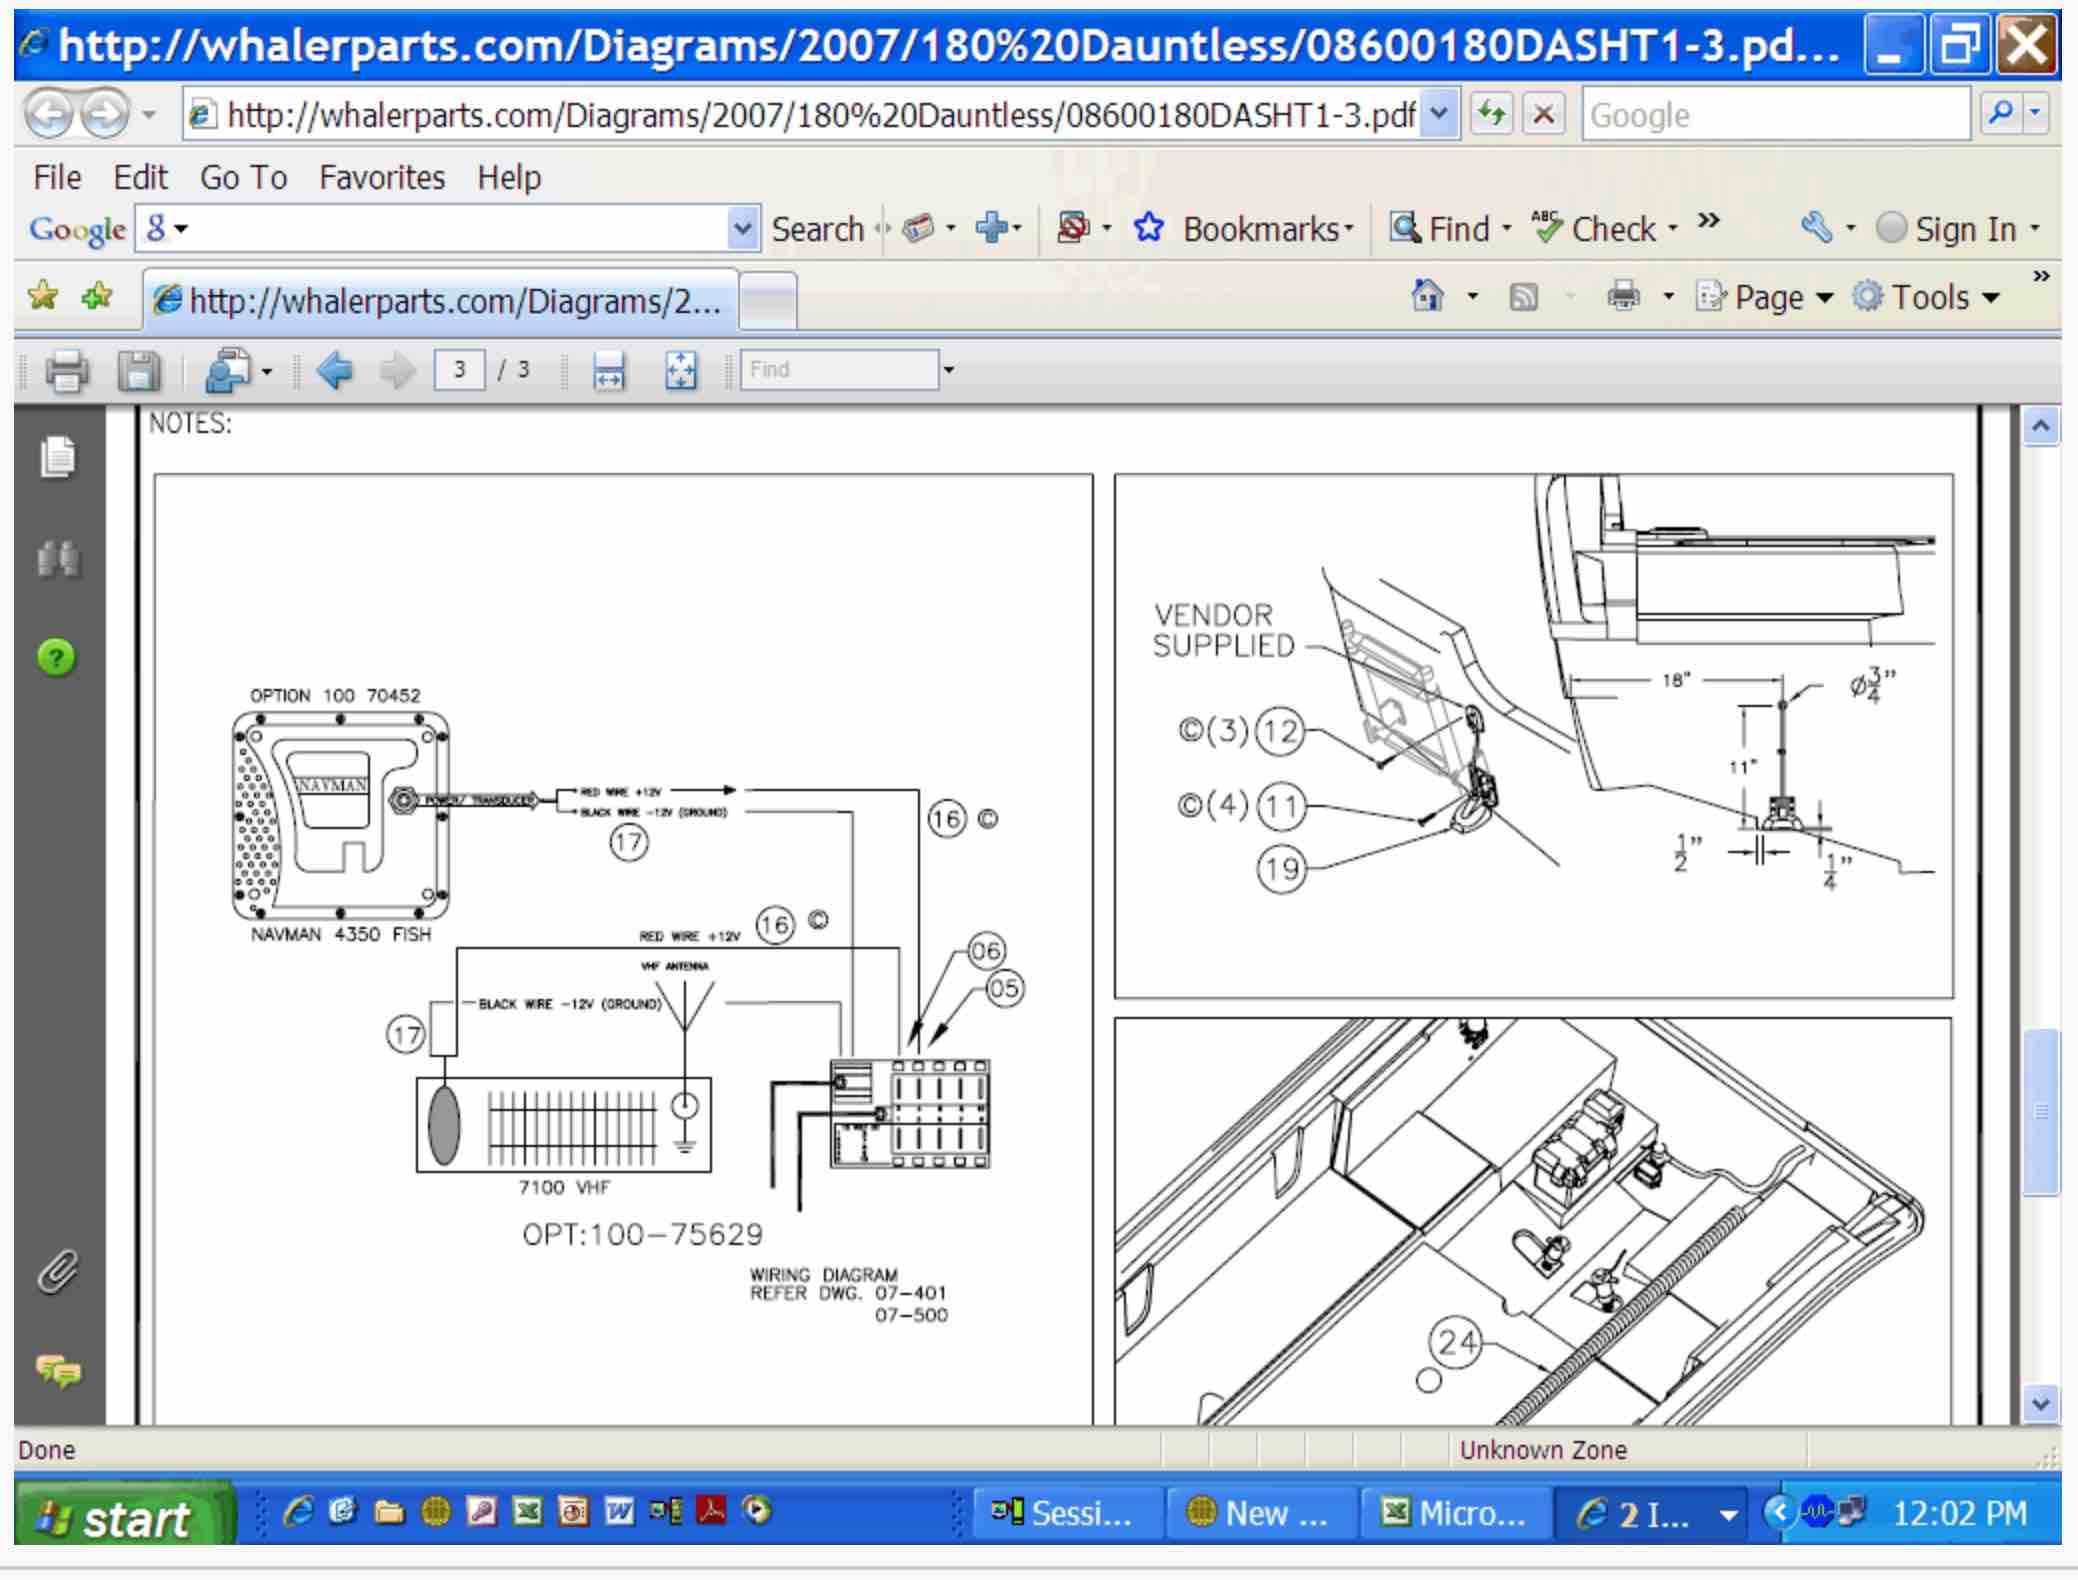The image size is (2078, 1580).
Task: Go to the previous PDF page with the blue arrow
Action: 335,371
